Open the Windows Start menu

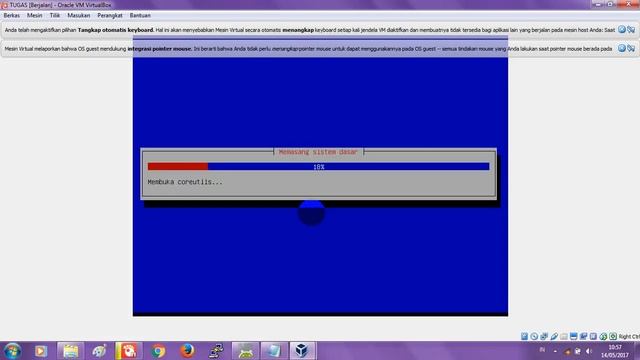tap(12, 351)
